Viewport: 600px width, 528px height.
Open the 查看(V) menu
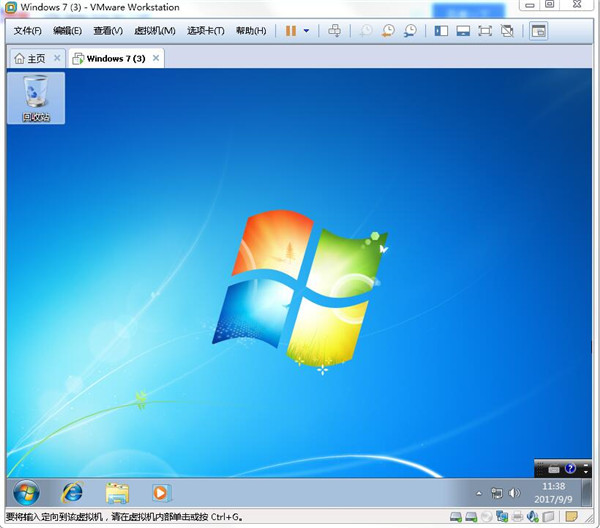[x=108, y=31]
